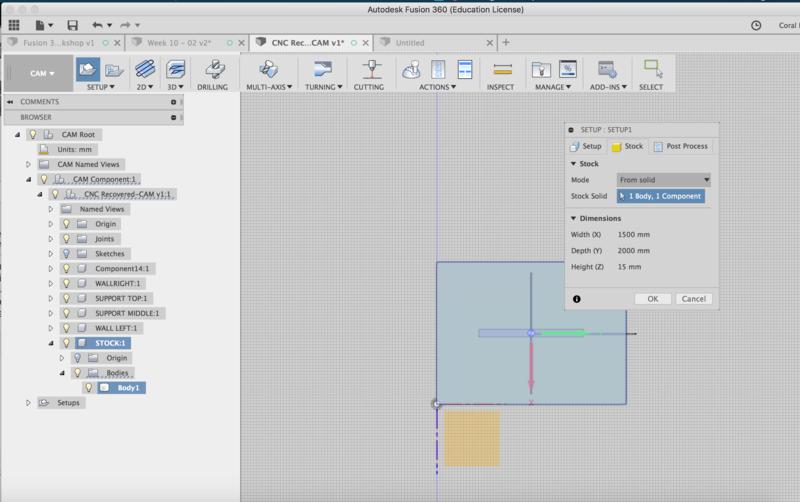Click the Simulate action icon
800x502 pixels.
point(411,69)
